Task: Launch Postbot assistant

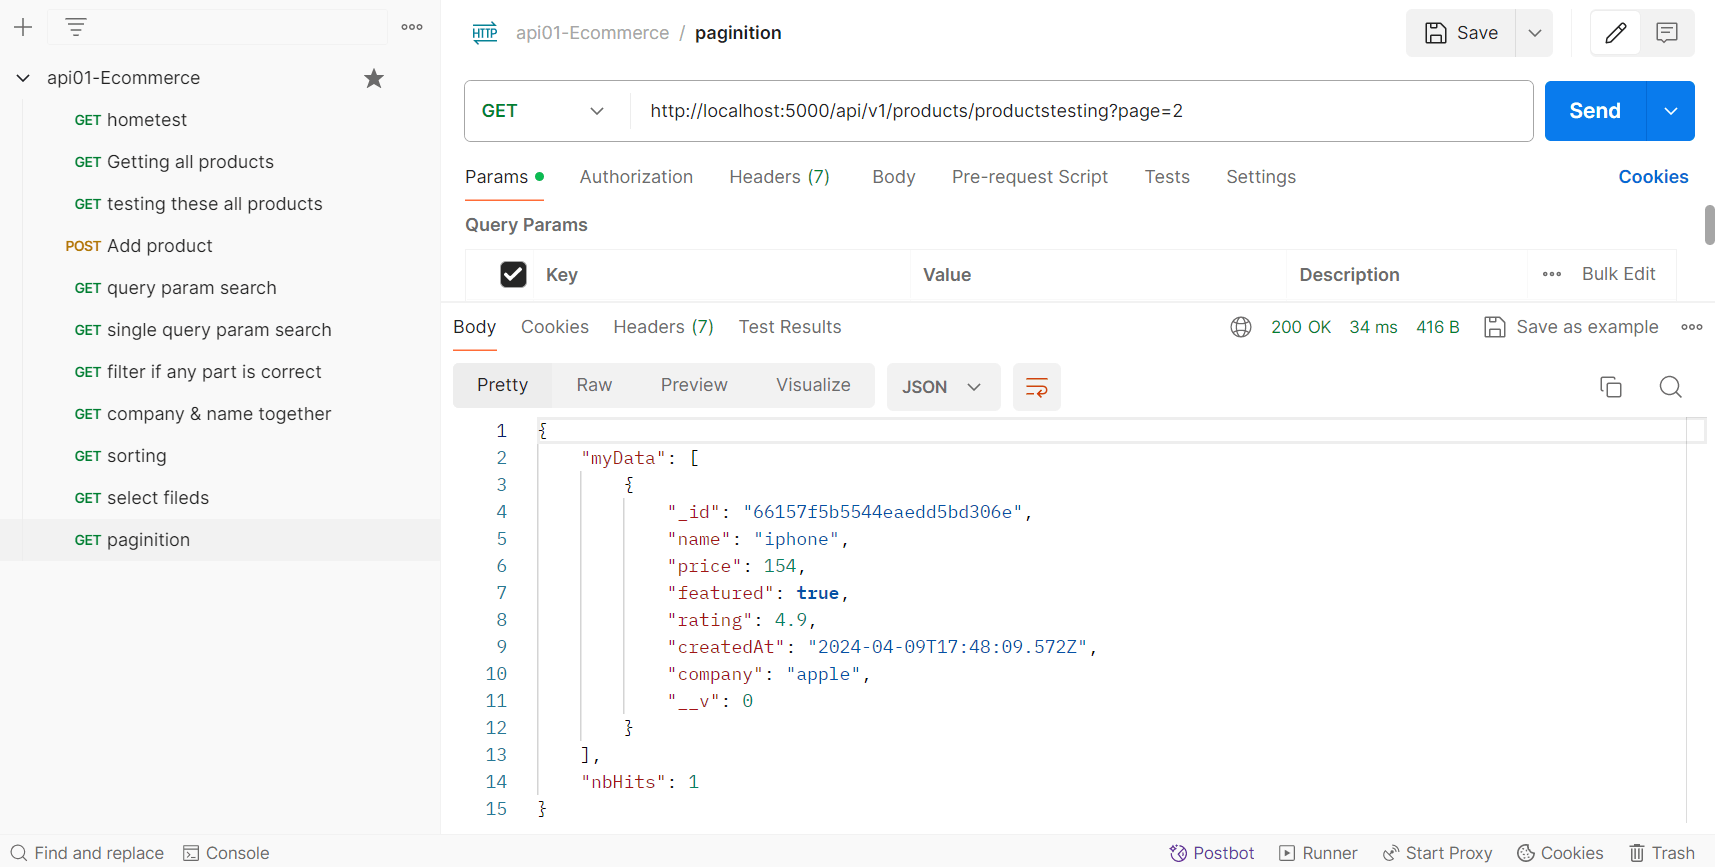Action: tap(1212, 853)
